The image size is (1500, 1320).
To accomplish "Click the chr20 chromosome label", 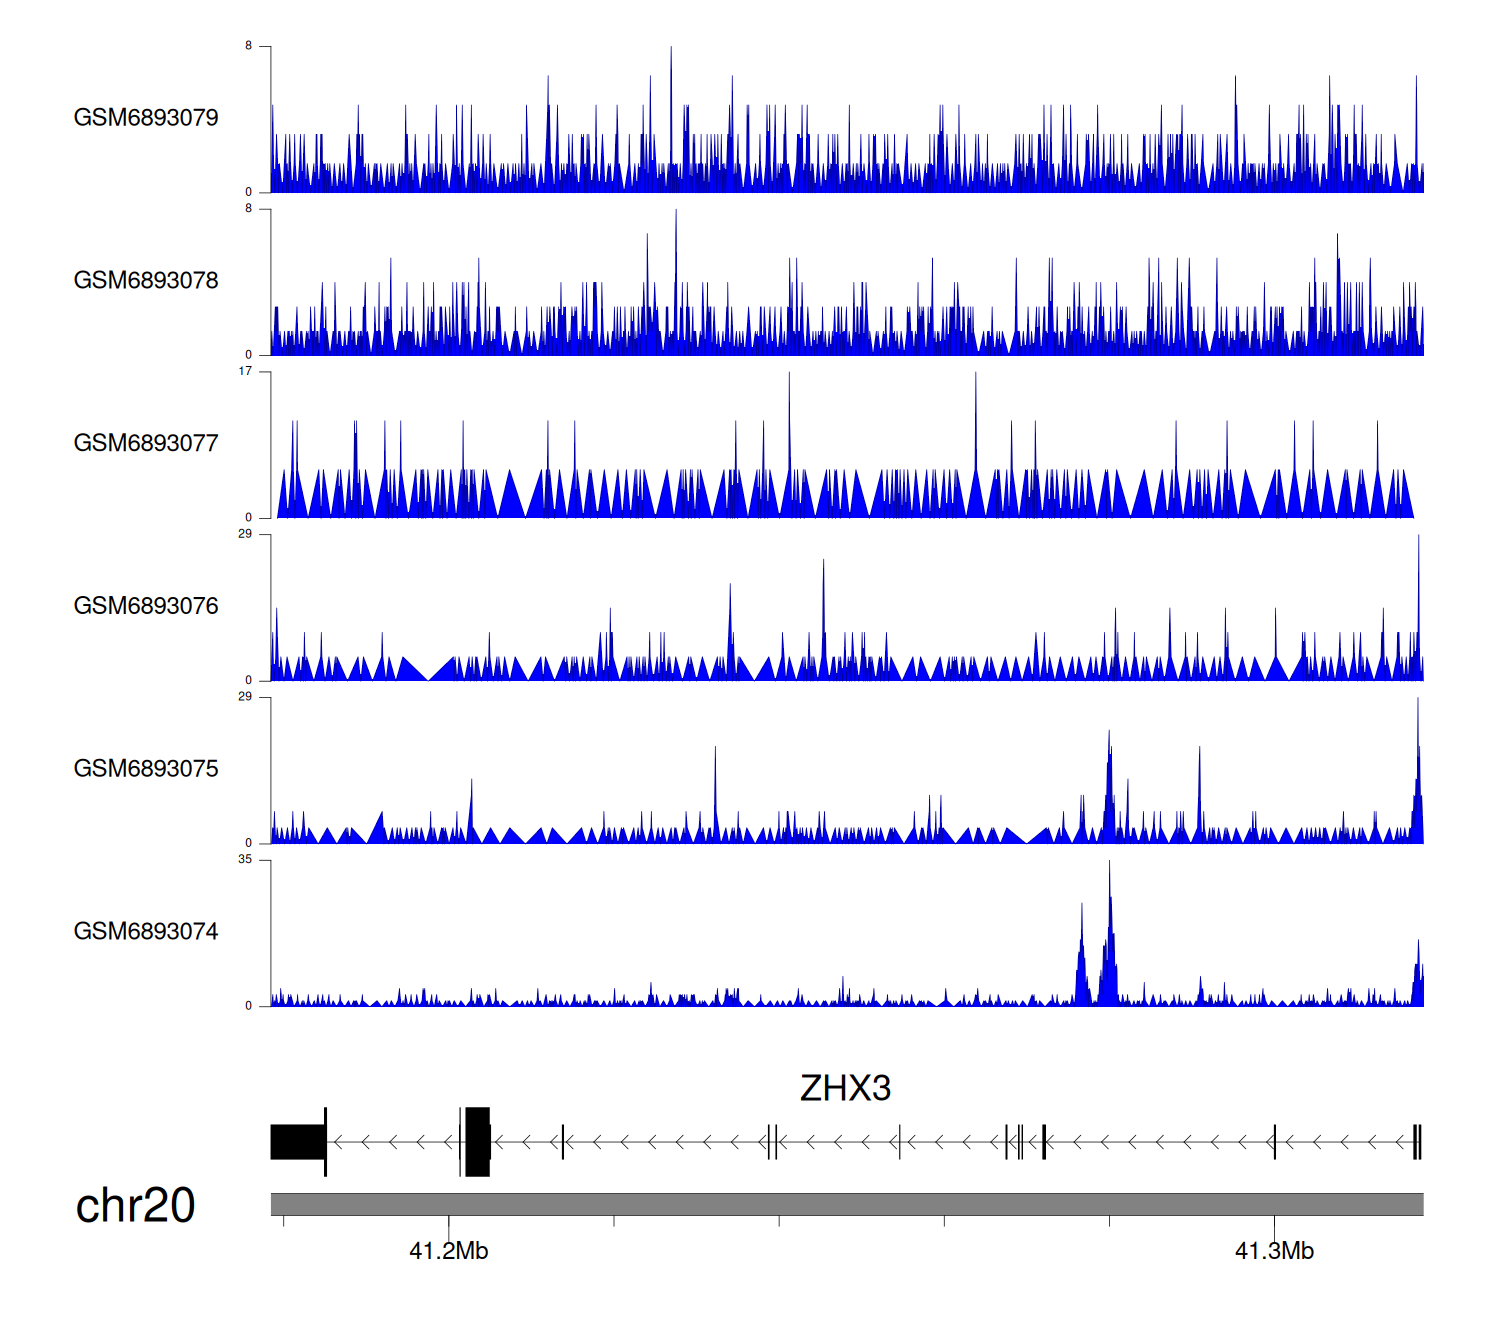I will coord(135,1206).
